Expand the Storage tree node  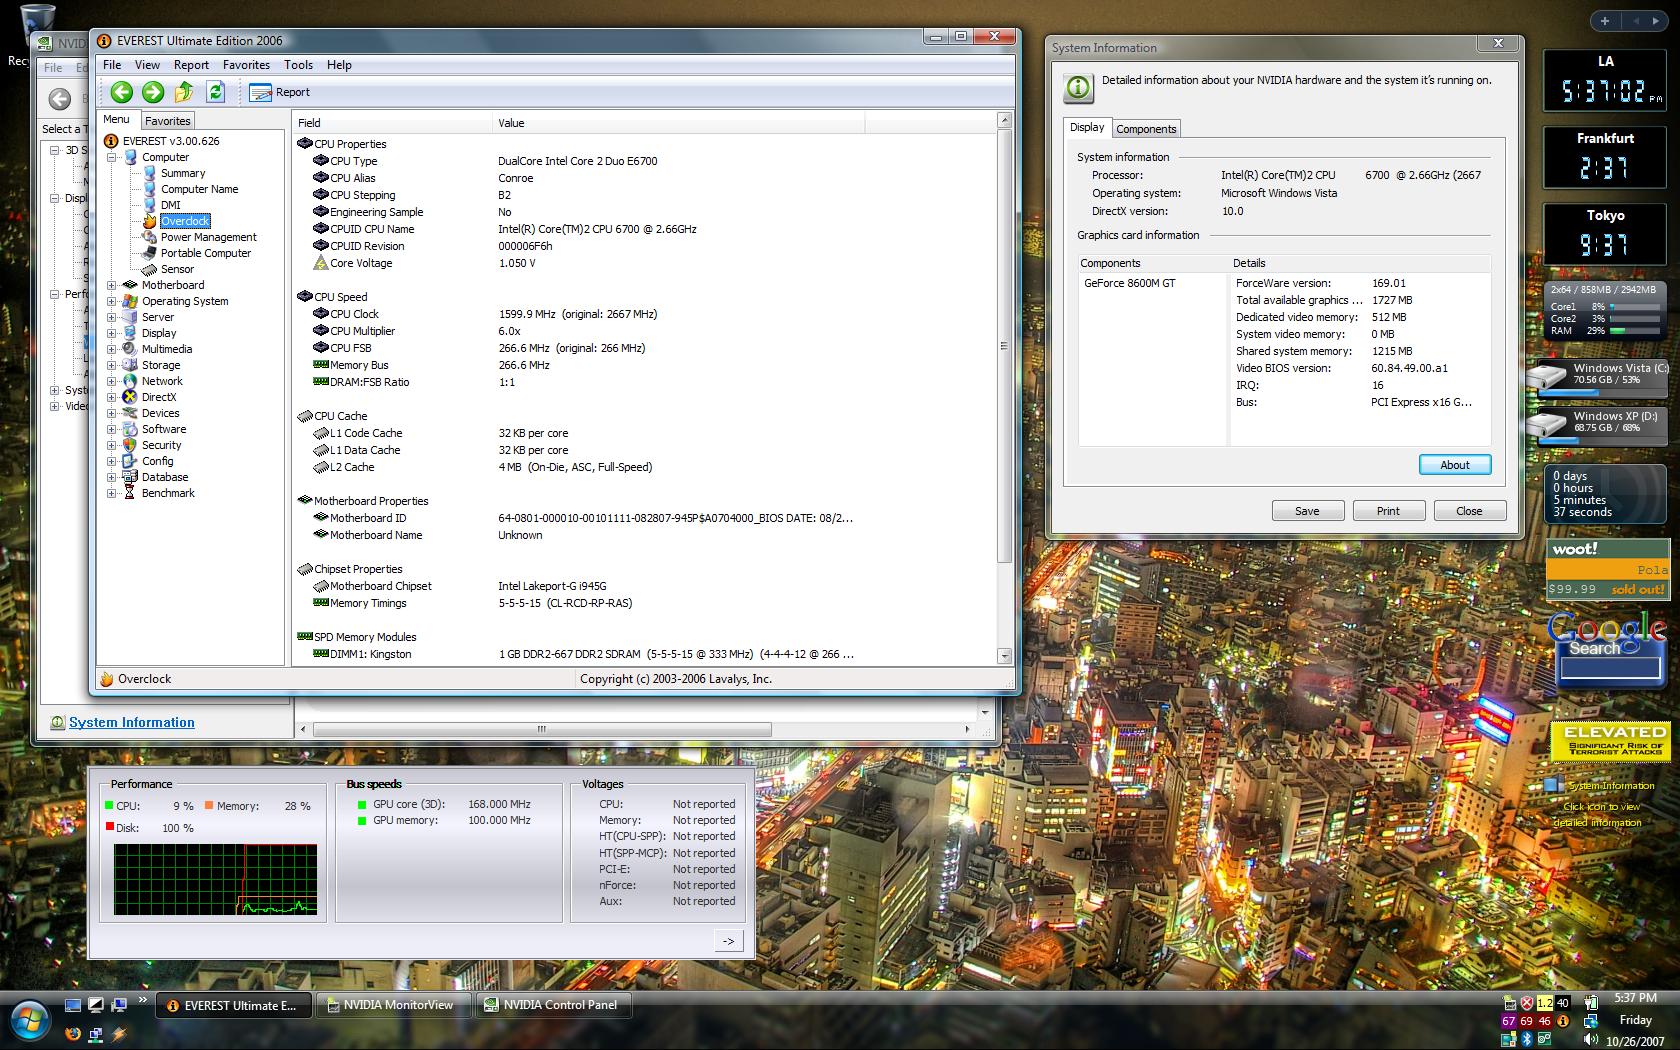click(112, 365)
